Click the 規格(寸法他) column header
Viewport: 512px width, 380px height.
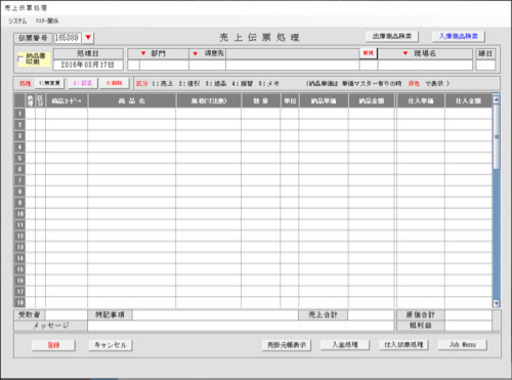[x=209, y=101]
